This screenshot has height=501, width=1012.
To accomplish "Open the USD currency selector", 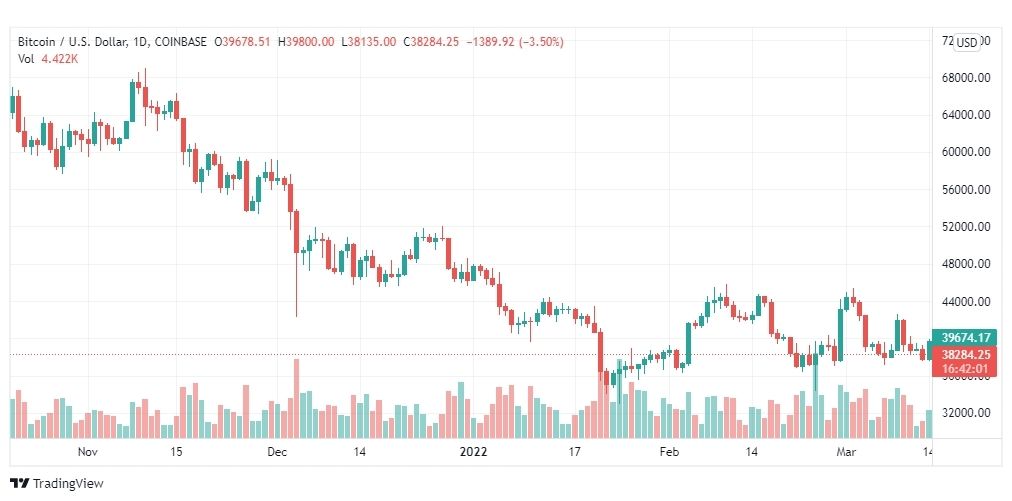I will [x=967, y=43].
